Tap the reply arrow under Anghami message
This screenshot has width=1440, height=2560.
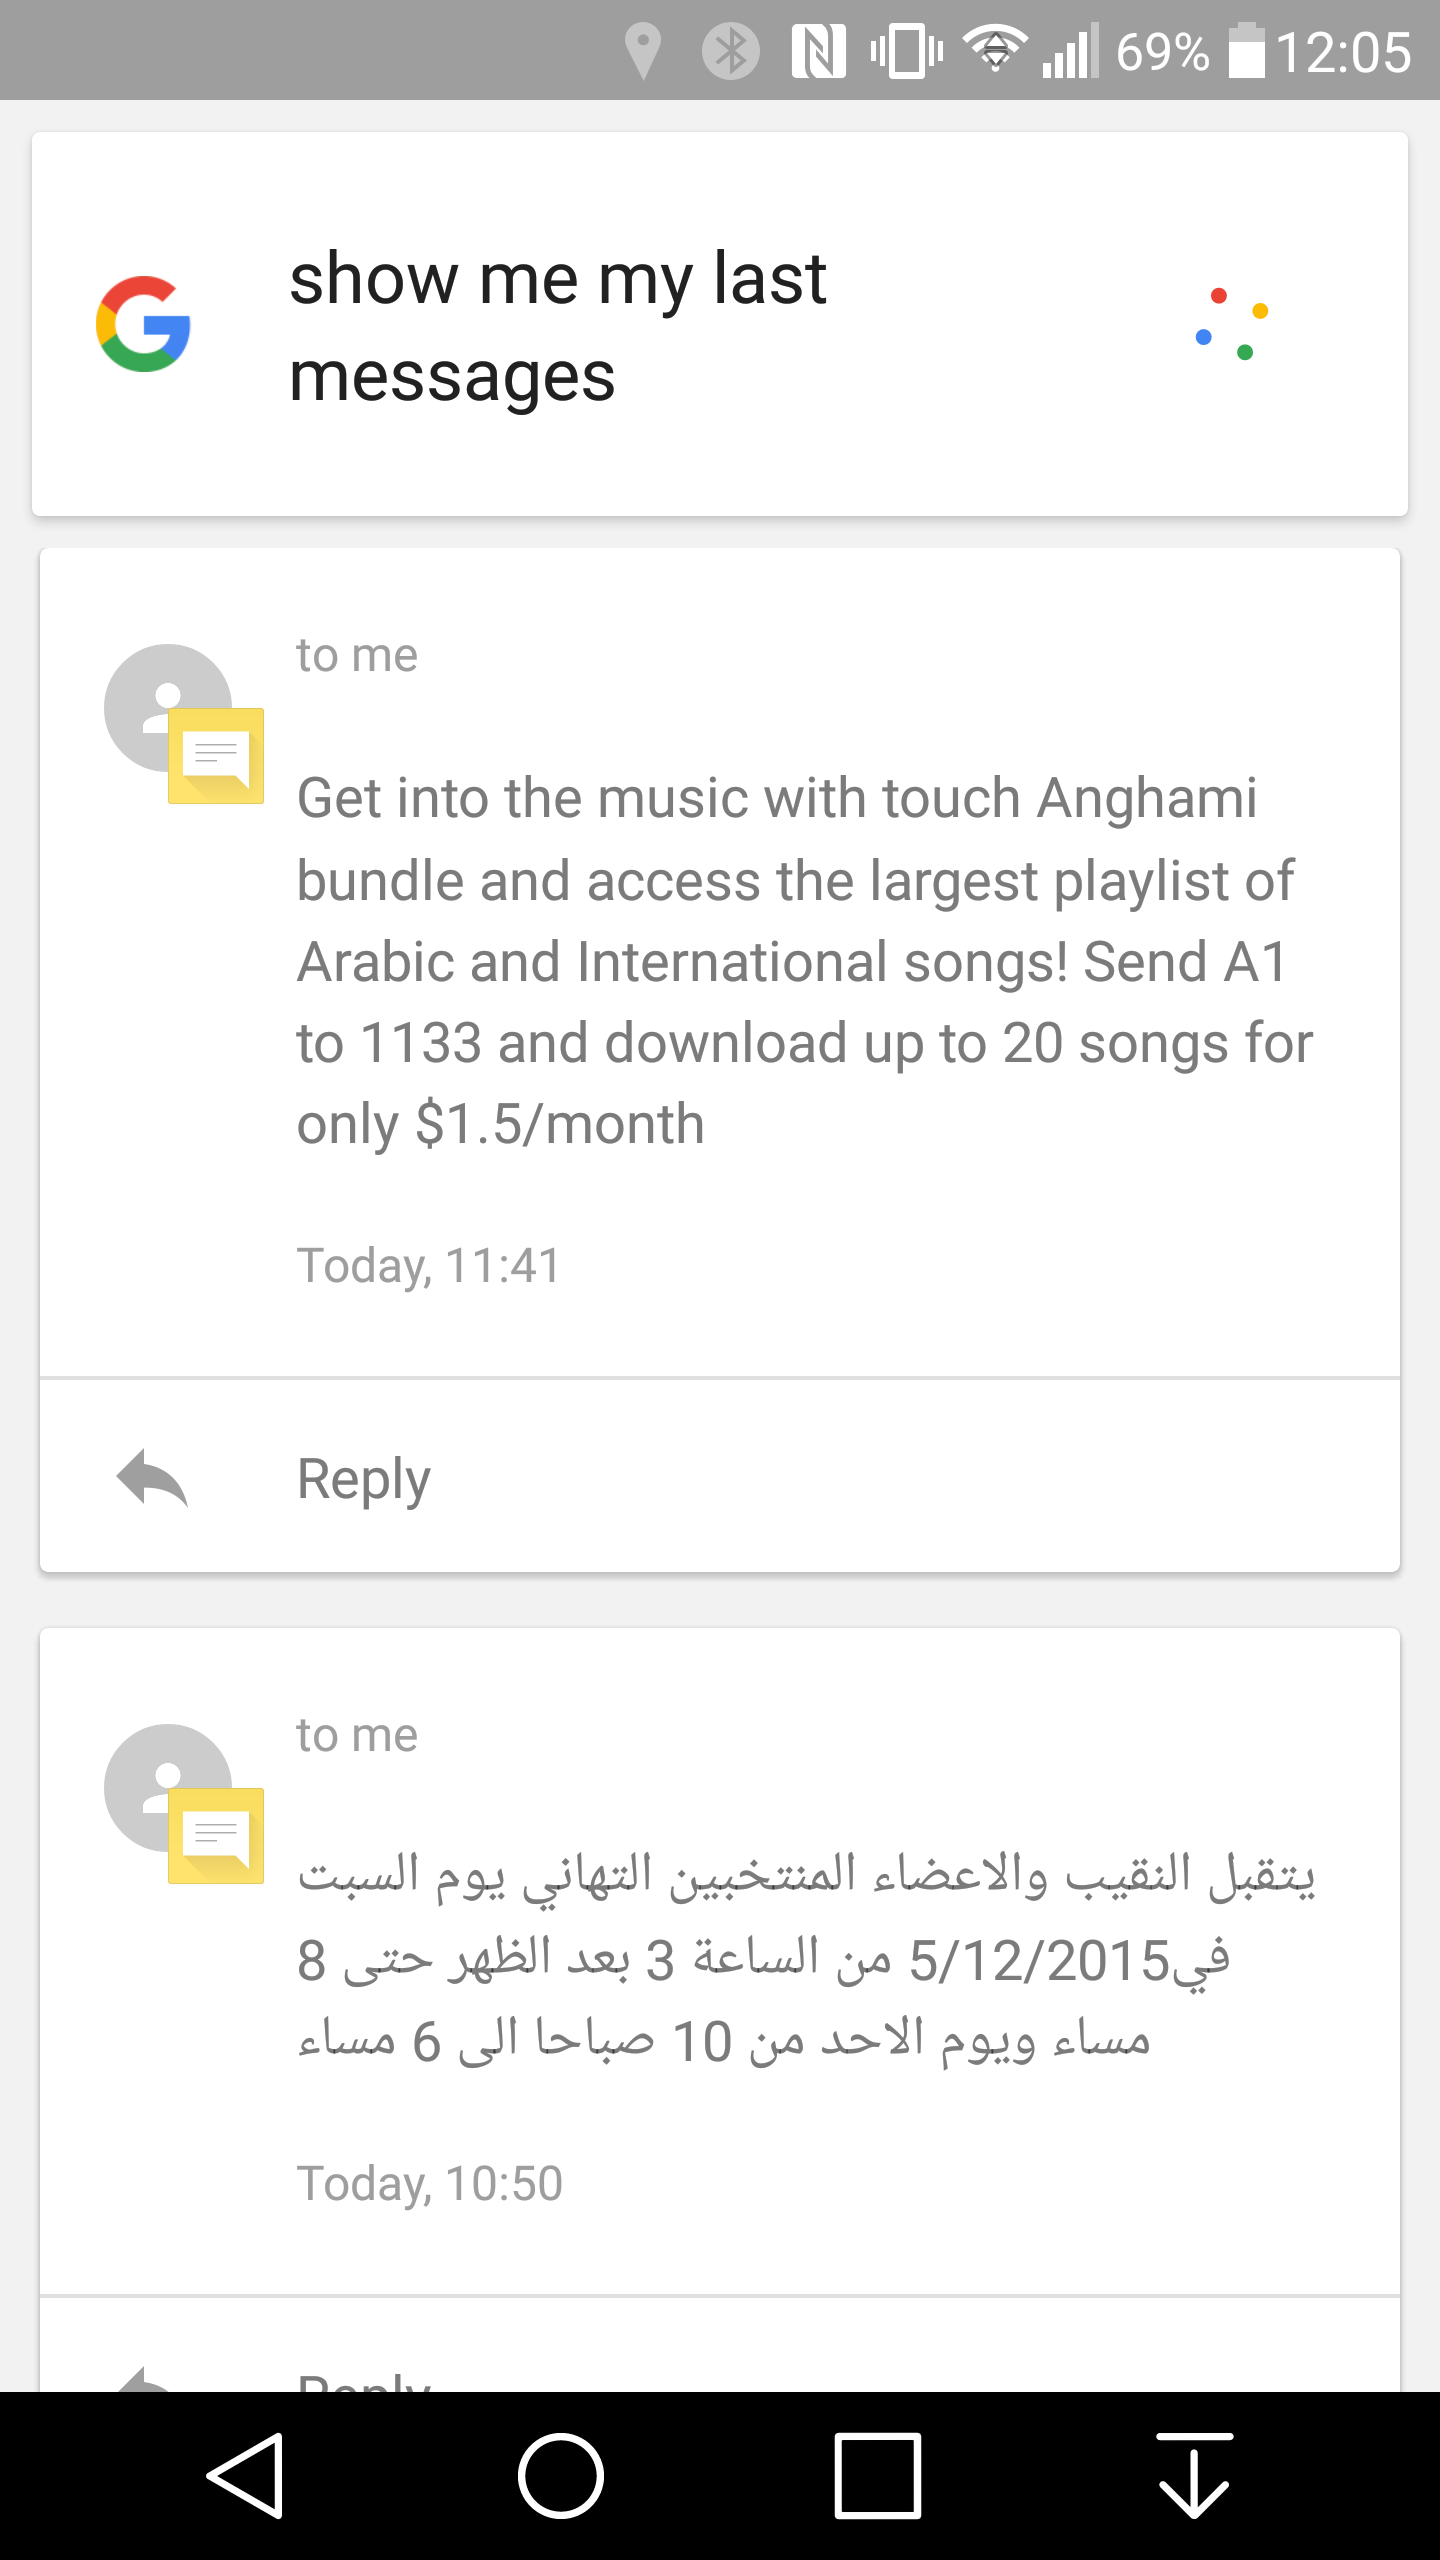pos(152,1477)
